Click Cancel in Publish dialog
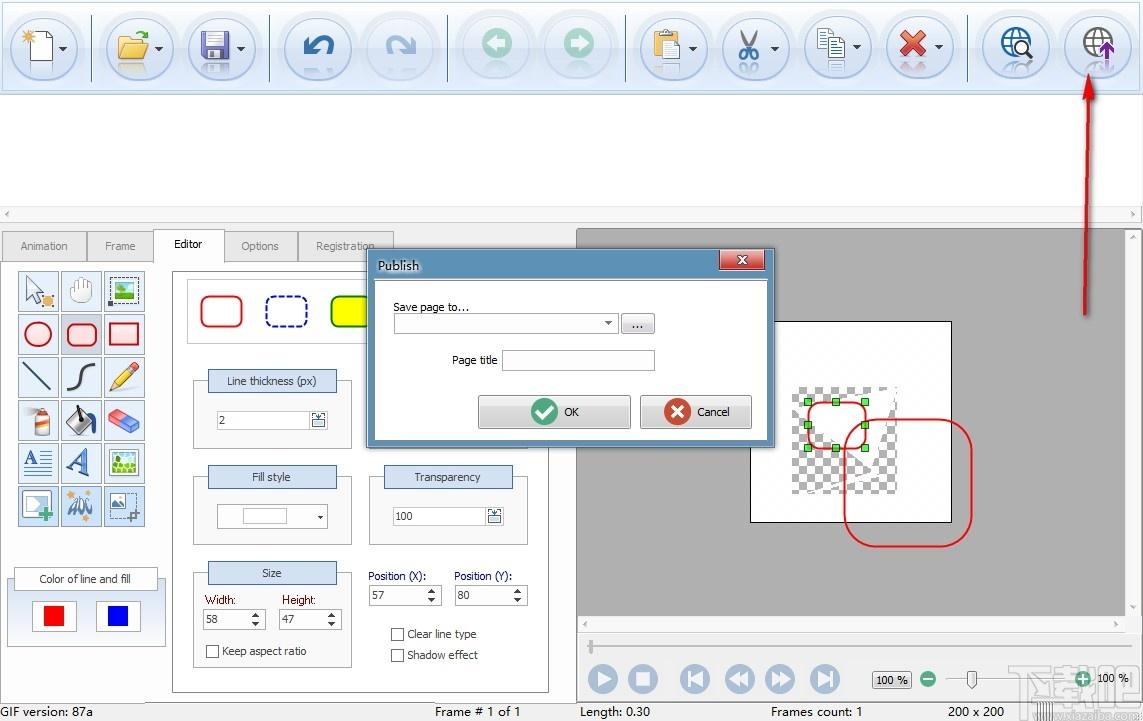 click(x=695, y=412)
